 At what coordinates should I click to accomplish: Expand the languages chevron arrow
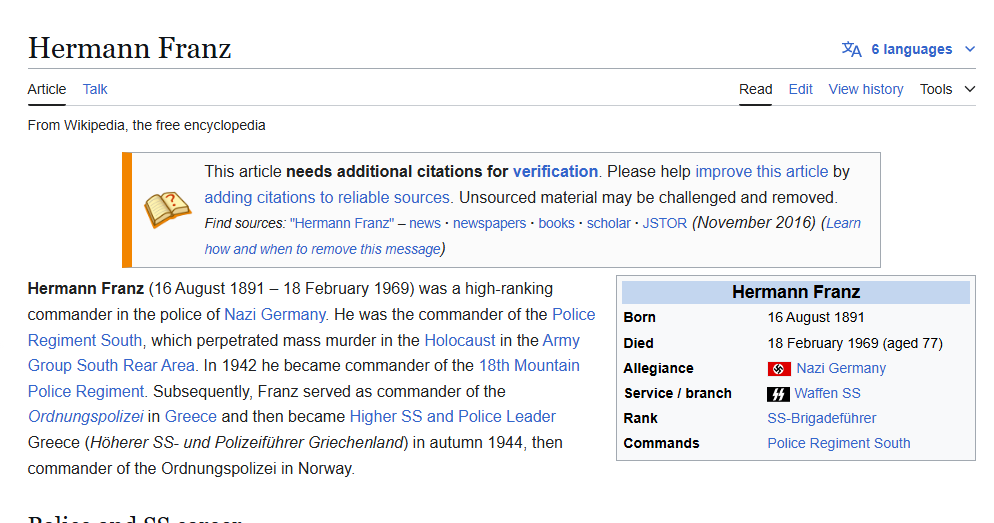tap(969, 49)
